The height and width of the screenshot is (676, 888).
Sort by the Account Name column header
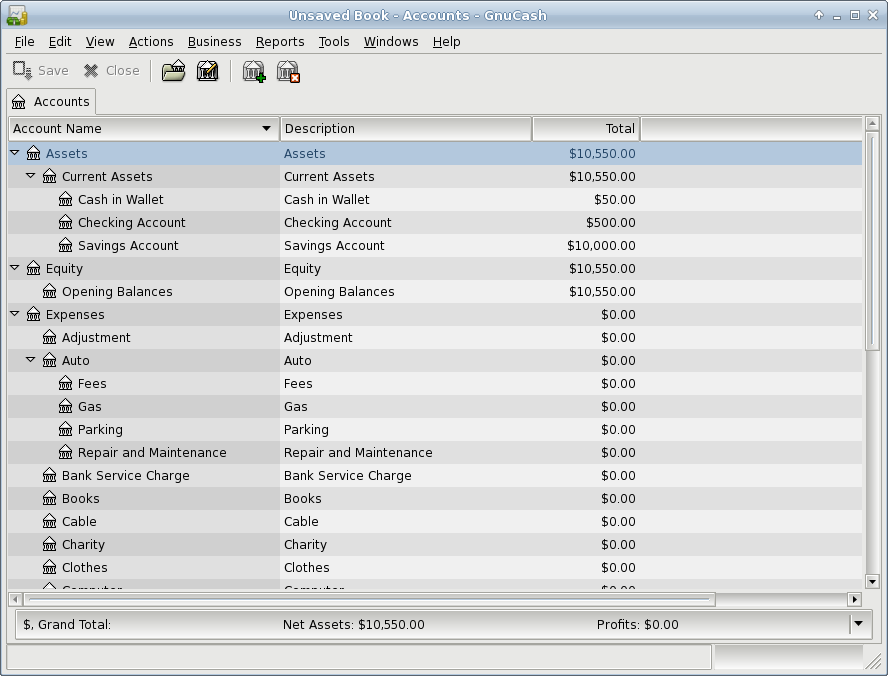144,129
